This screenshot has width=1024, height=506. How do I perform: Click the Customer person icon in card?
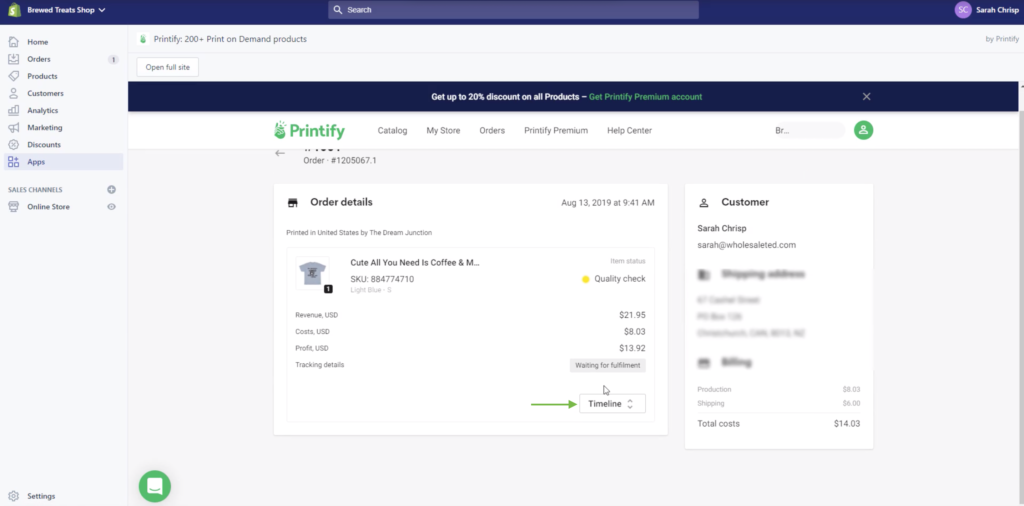click(704, 203)
